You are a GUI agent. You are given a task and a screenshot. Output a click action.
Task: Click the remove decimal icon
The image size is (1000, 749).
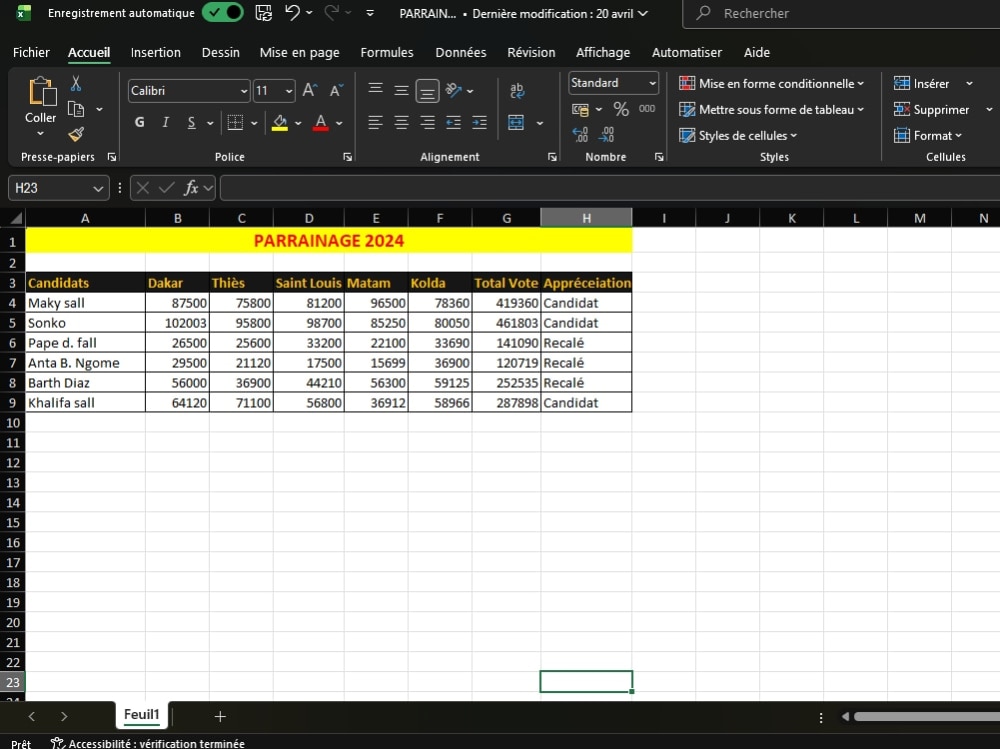(x=607, y=135)
